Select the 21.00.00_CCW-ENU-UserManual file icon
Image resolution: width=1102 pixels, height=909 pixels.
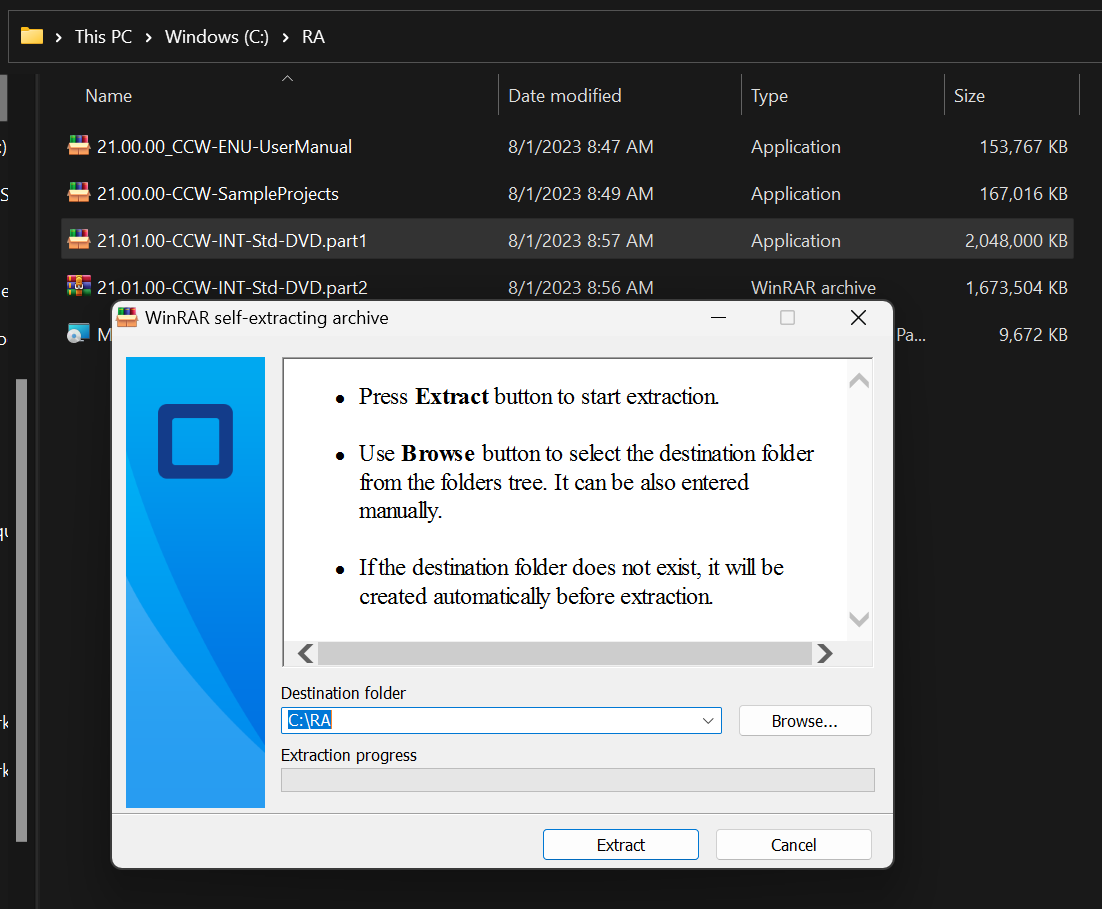79,146
